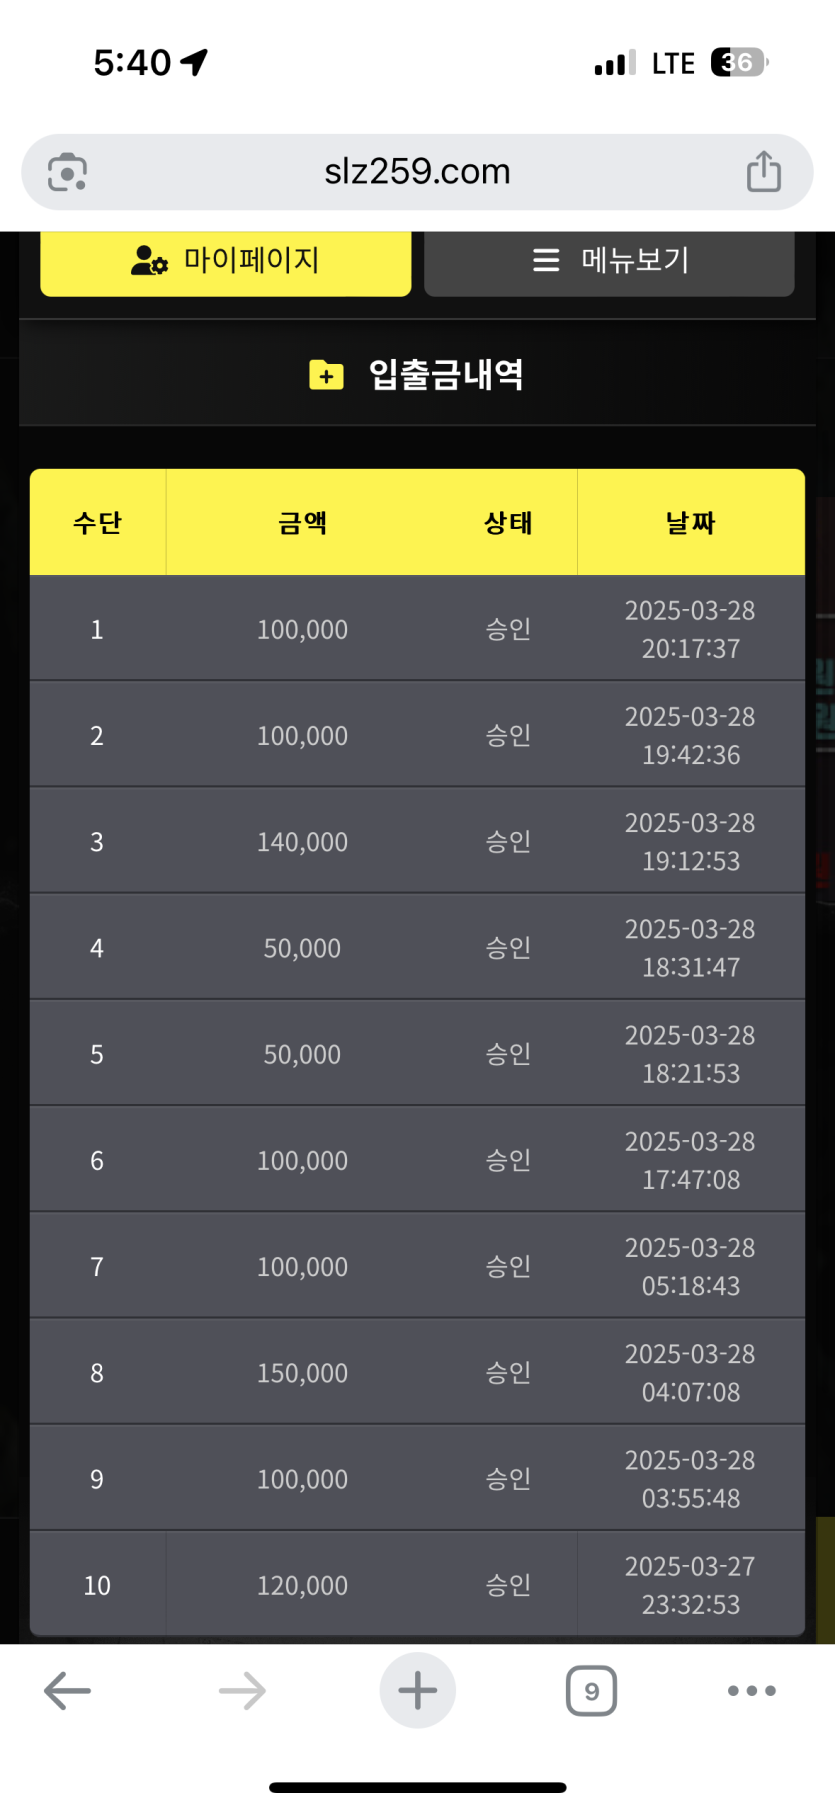Select the 150,000 amount in row 8
835x1810 pixels.
pyautogui.click(x=302, y=1373)
